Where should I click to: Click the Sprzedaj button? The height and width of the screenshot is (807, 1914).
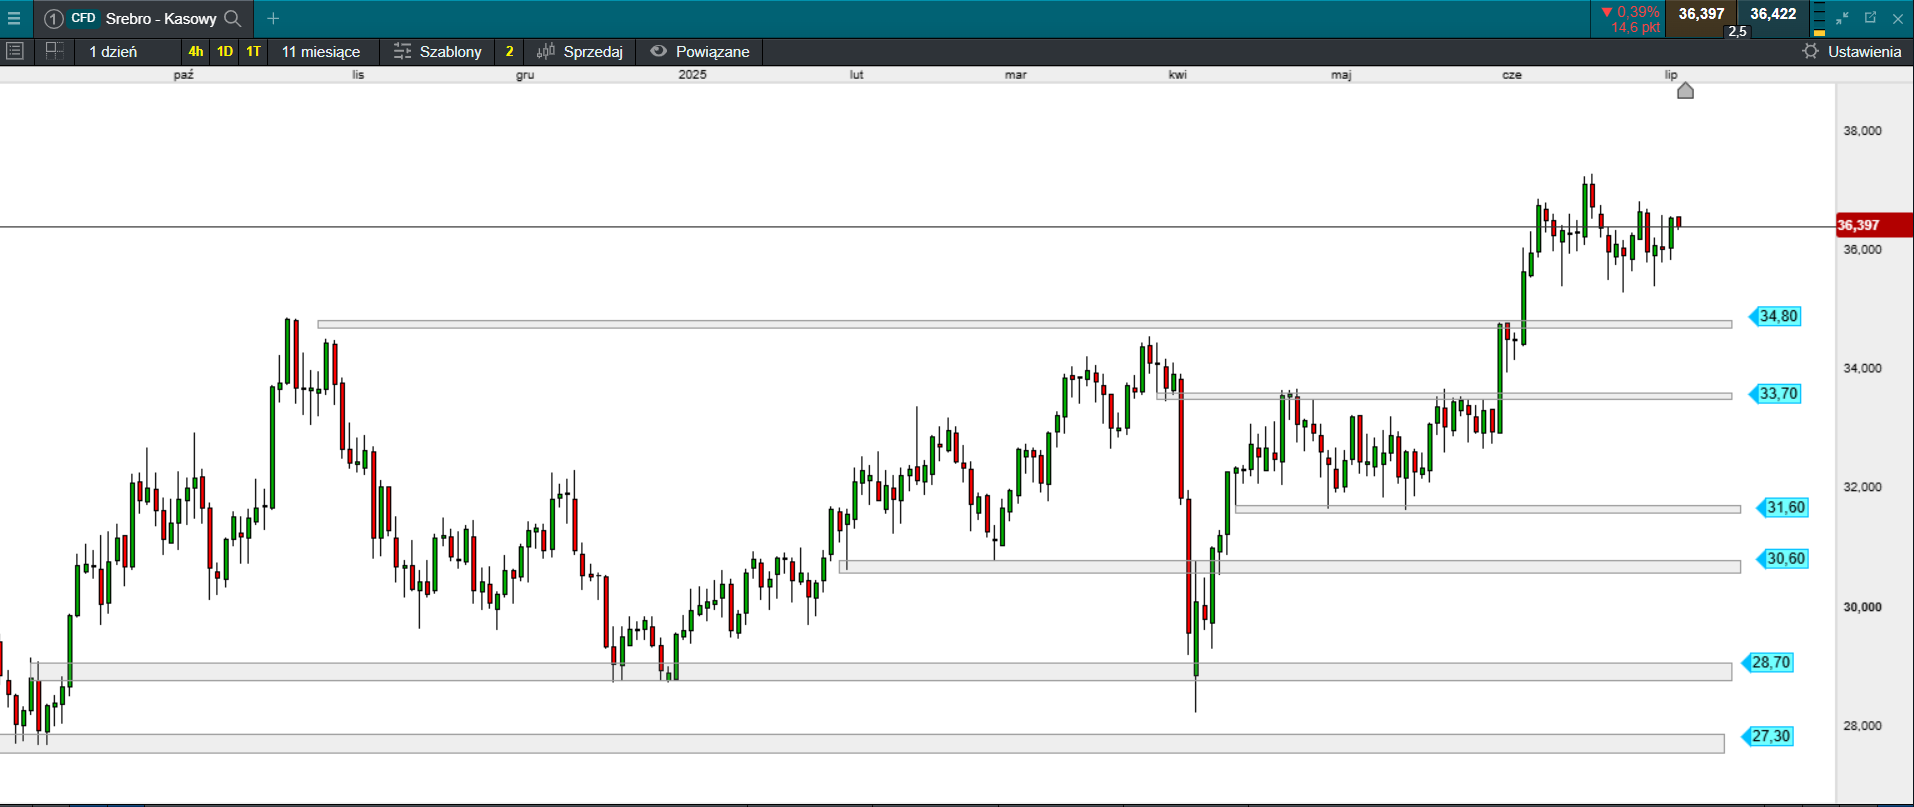click(x=580, y=52)
